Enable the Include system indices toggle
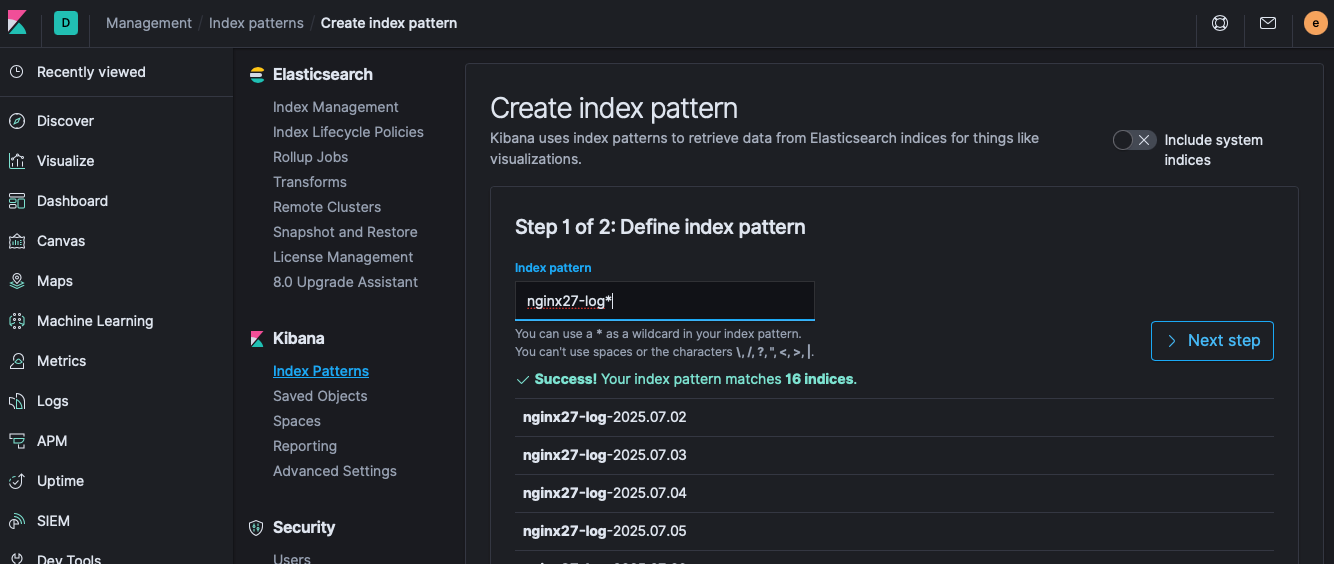 (1134, 140)
